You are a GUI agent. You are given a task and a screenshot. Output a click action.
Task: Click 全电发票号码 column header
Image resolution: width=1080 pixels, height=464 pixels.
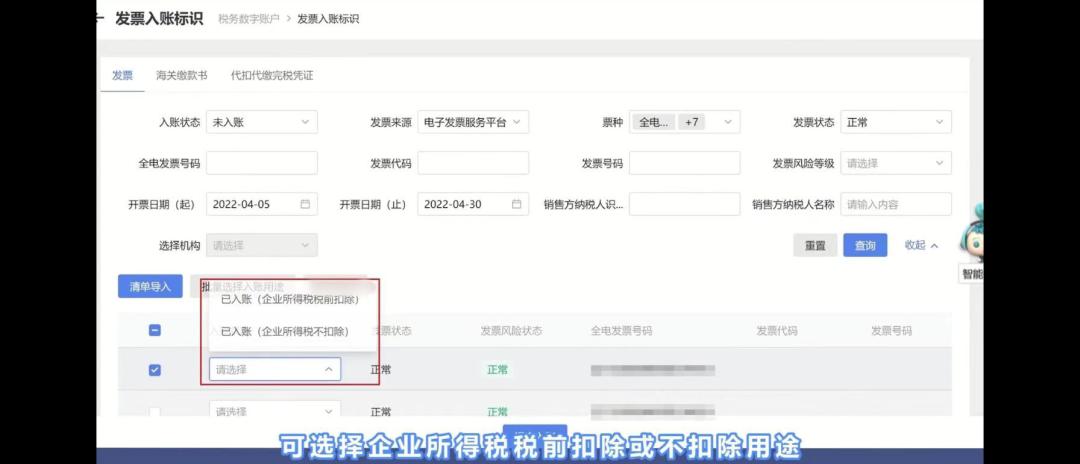coord(621,331)
